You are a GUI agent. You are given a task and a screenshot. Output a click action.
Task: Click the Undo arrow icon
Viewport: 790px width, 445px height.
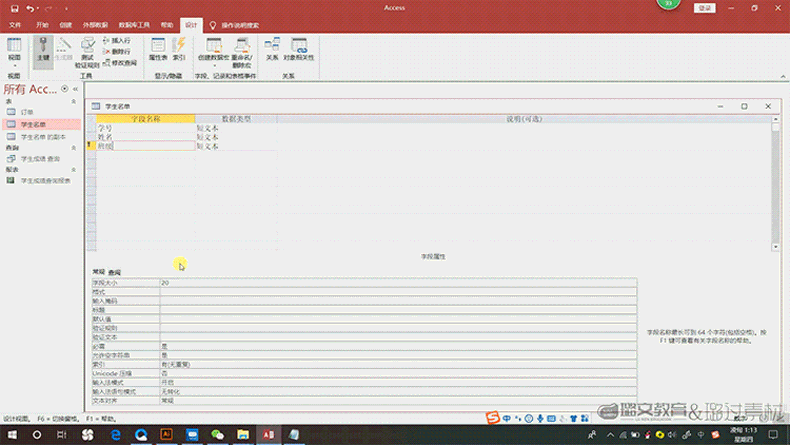pyautogui.click(x=30, y=9)
